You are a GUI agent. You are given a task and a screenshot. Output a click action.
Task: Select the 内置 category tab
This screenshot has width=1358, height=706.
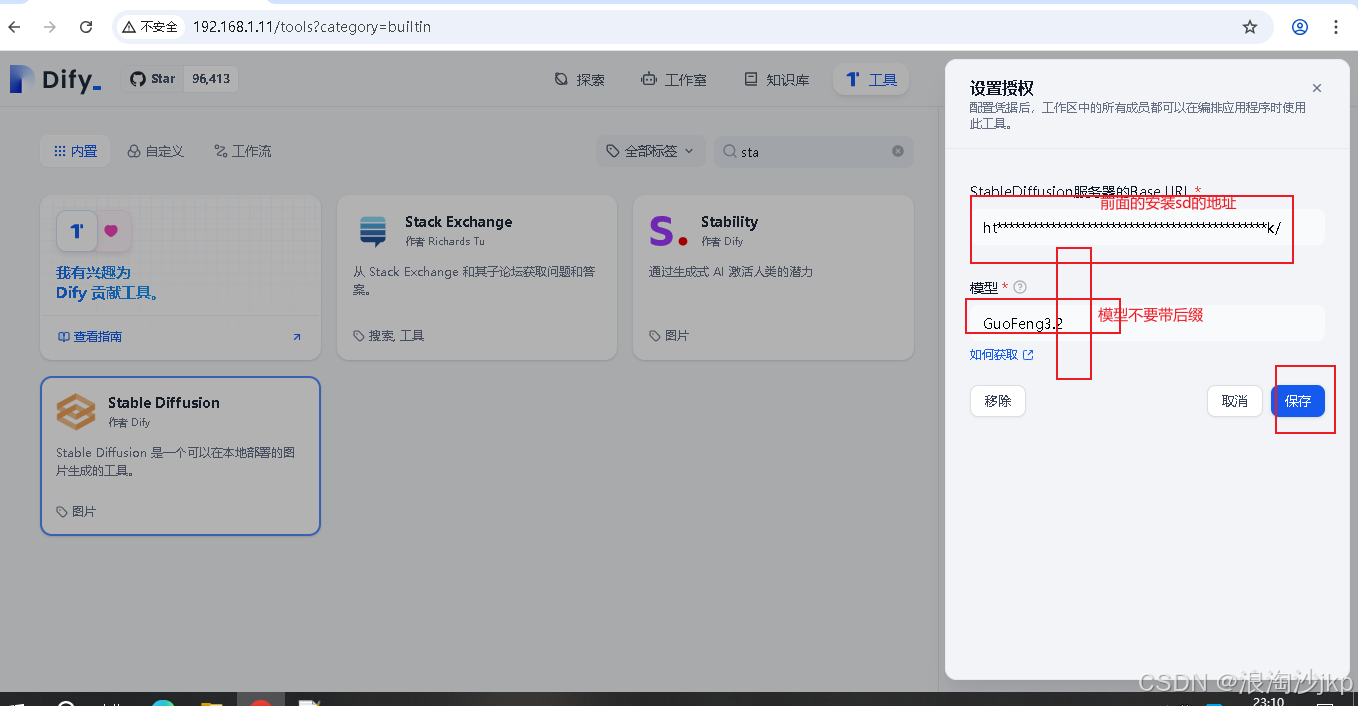(75, 151)
